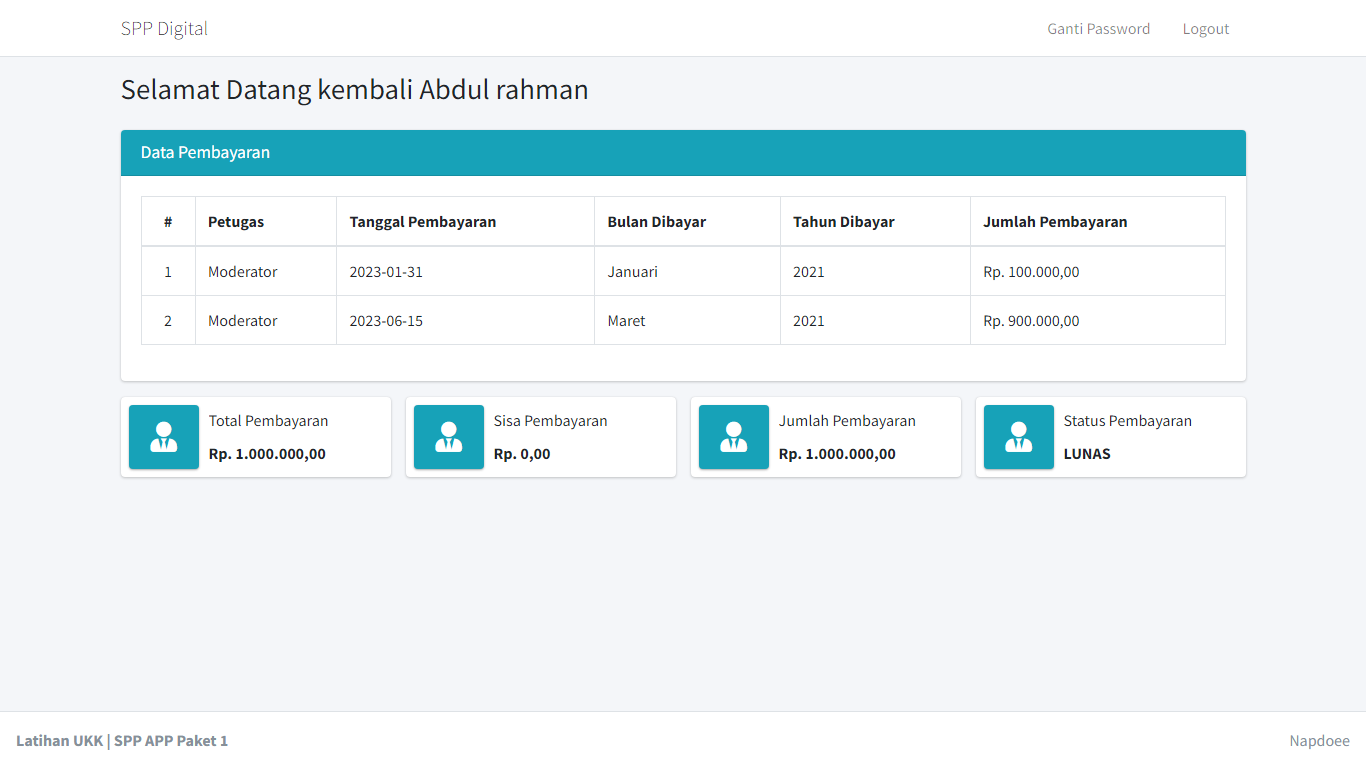Screen dimensions: 1366x768
Task: Click the LUNAS status text
Action: 1087,454
